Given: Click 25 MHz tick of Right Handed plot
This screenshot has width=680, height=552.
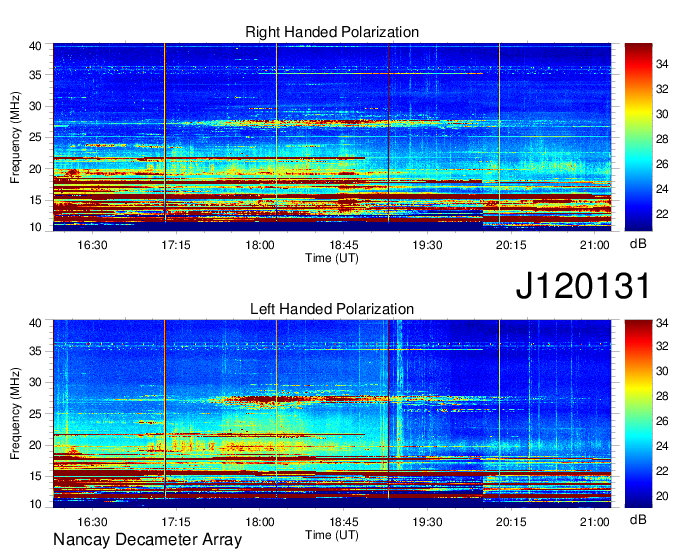Looking at the screenshot, I should tap(35, 137).
